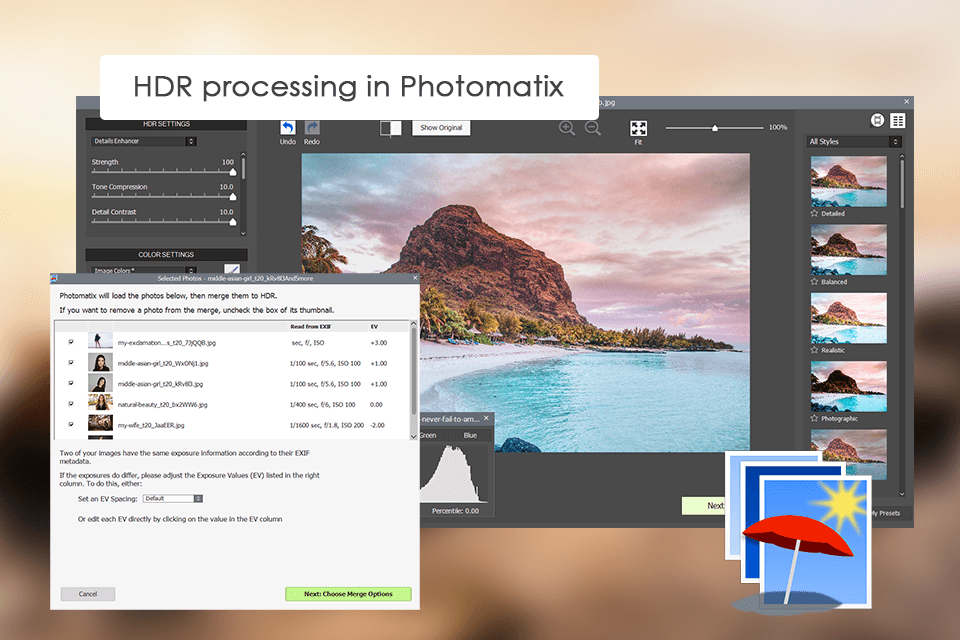
Task: Click filename my-wife_t20_JaaEER.jpg
Action: click(151, 425)
